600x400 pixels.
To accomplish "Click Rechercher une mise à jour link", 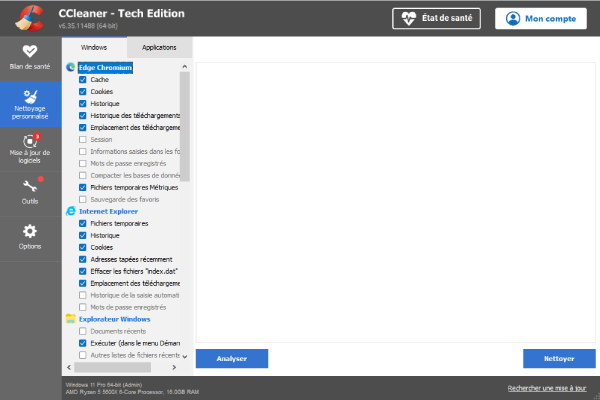I will (547, 388).
